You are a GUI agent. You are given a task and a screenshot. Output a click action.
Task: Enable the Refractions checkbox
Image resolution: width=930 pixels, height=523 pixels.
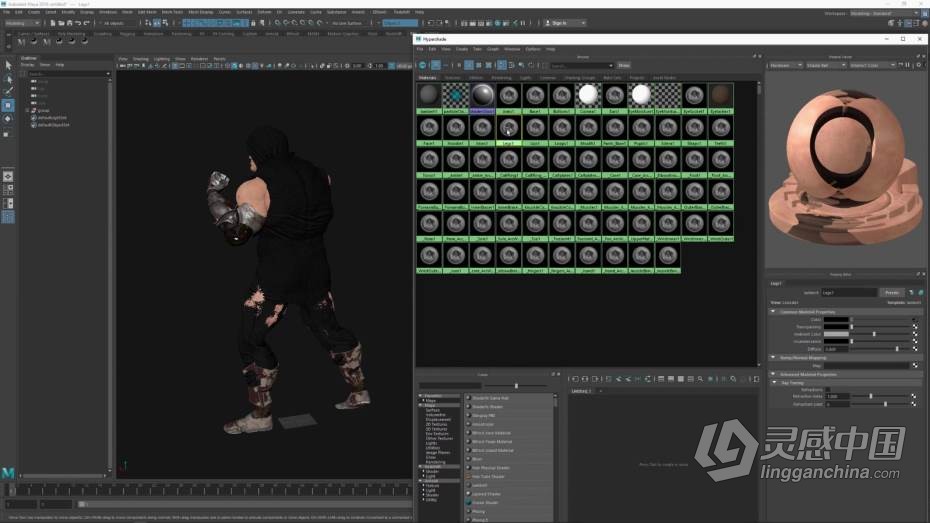828,390
